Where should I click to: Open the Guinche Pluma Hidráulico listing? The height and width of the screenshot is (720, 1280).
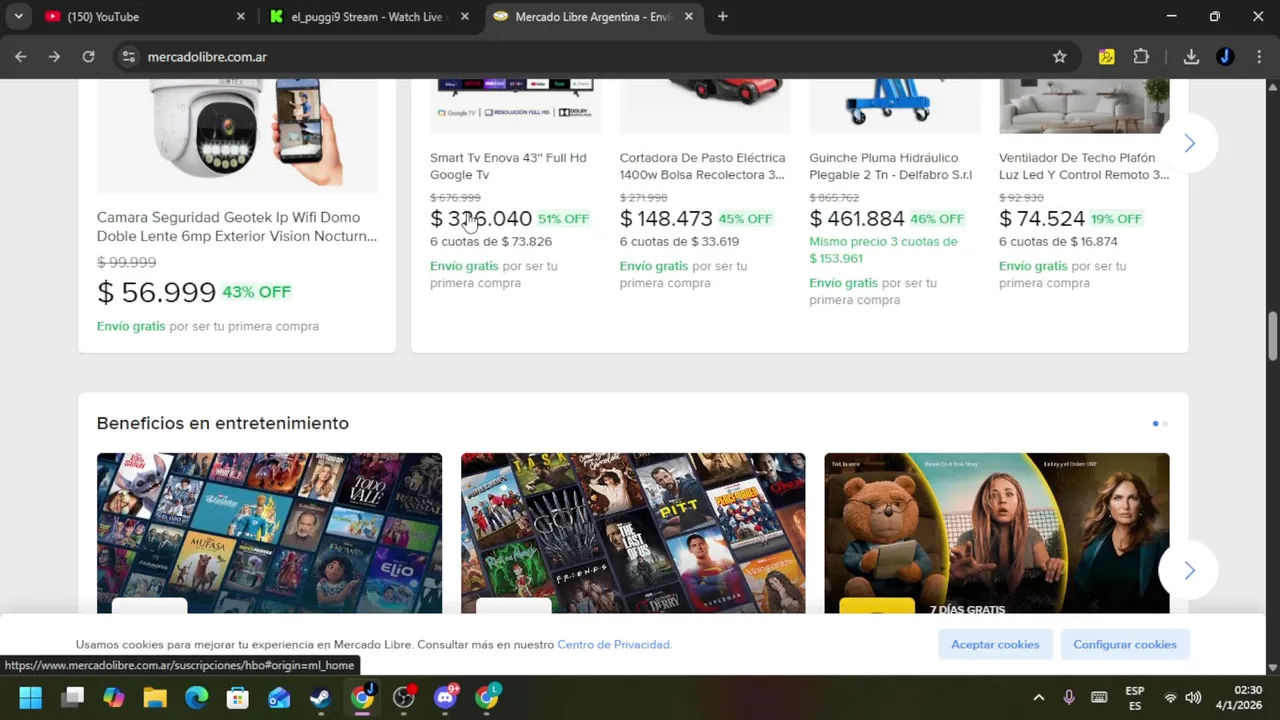pos(890,166)
